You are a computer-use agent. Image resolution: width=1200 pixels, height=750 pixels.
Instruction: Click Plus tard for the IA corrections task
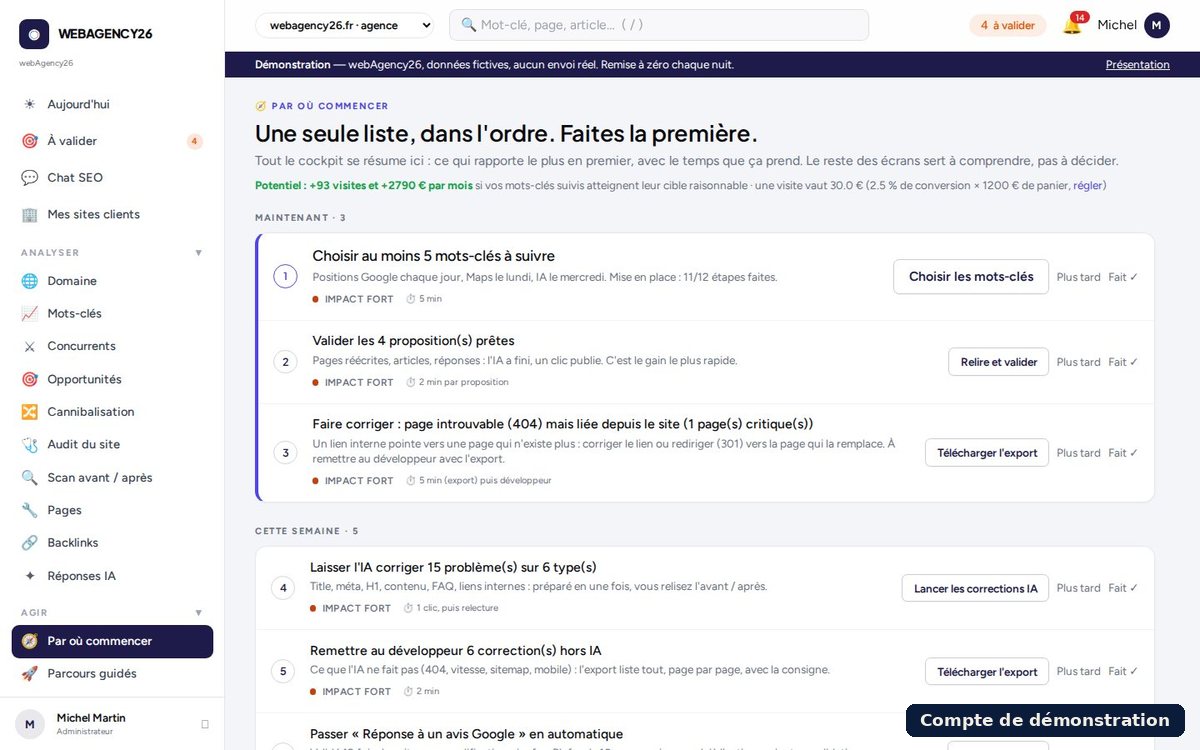(1078, 588)
